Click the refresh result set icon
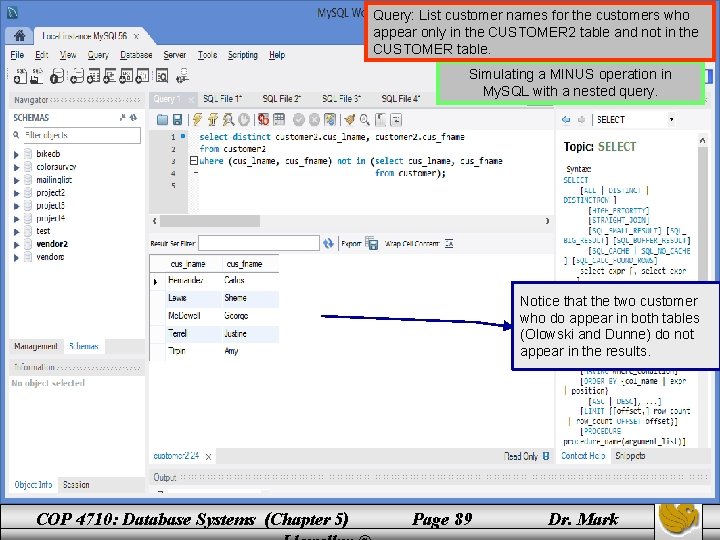Viewport: 720px width, 540px height. click(328, 243)
